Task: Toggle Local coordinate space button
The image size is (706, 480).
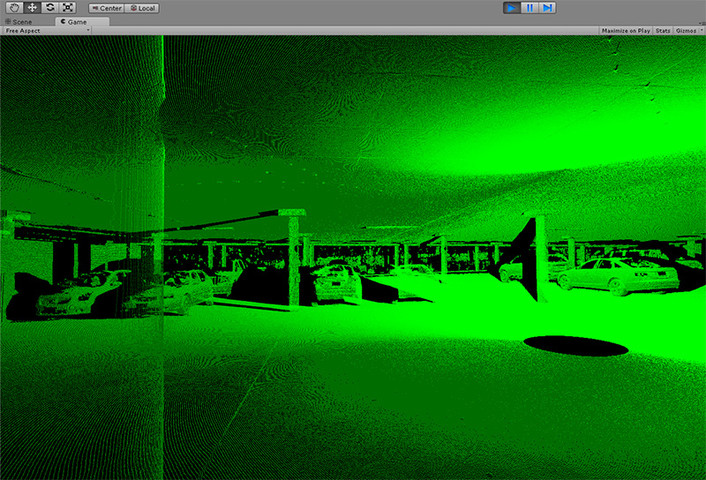Action: pos(142,8)
